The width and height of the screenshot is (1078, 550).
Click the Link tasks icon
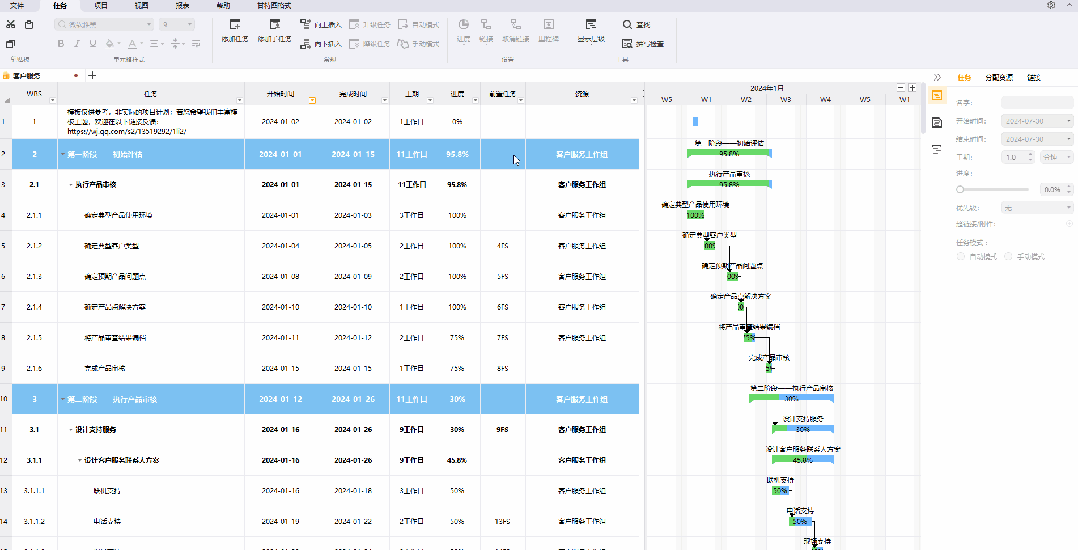tap(486, 25)
